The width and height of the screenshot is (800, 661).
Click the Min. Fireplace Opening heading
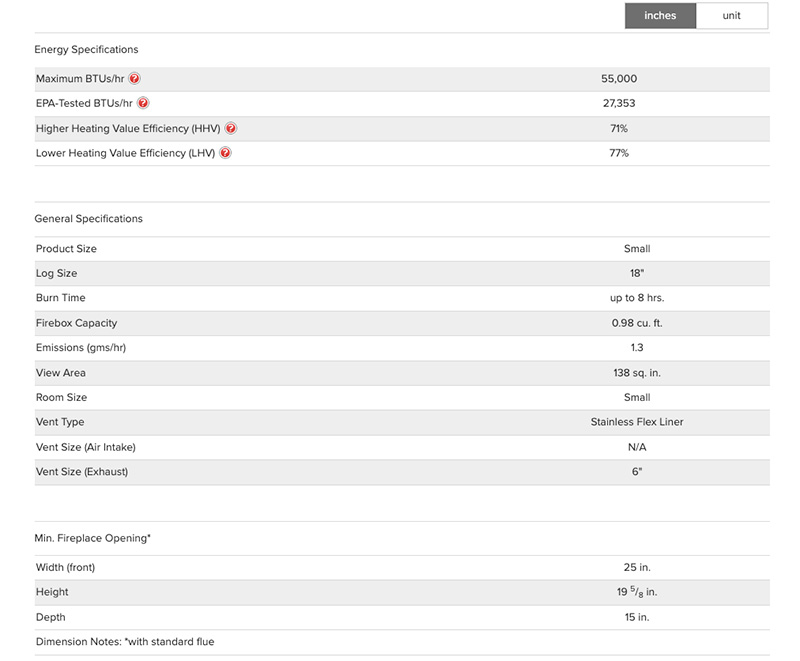[x=92, y=538]
